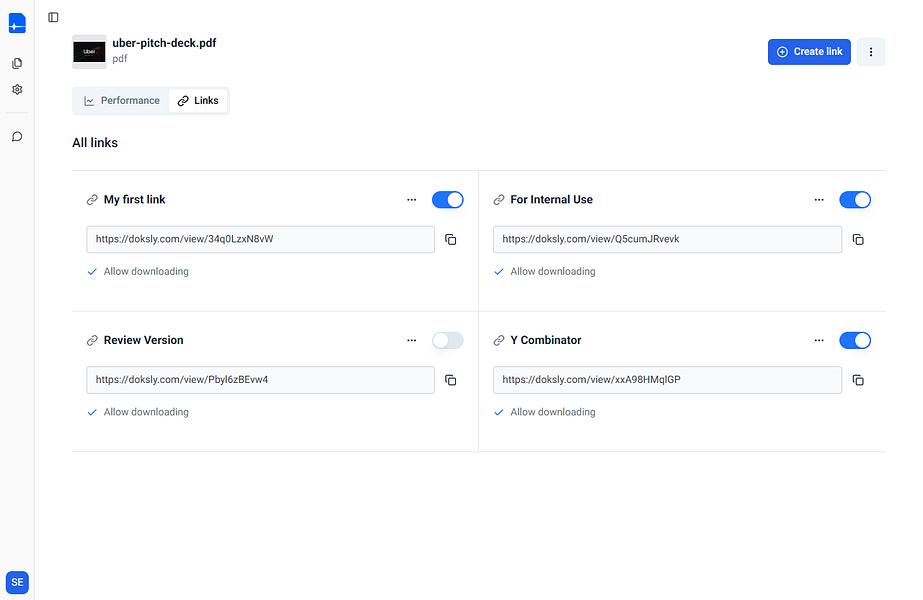The image size is (923, 600).
Task: Open options menu for Y Combinator
Action: click(x=819, y=340)
